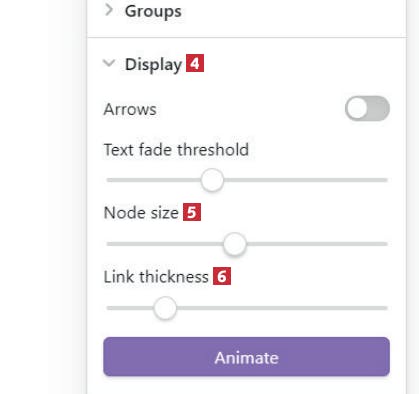Click the Node size label text
The width and height of the screenshot is (419, 394).
click(x=141, y=213)
